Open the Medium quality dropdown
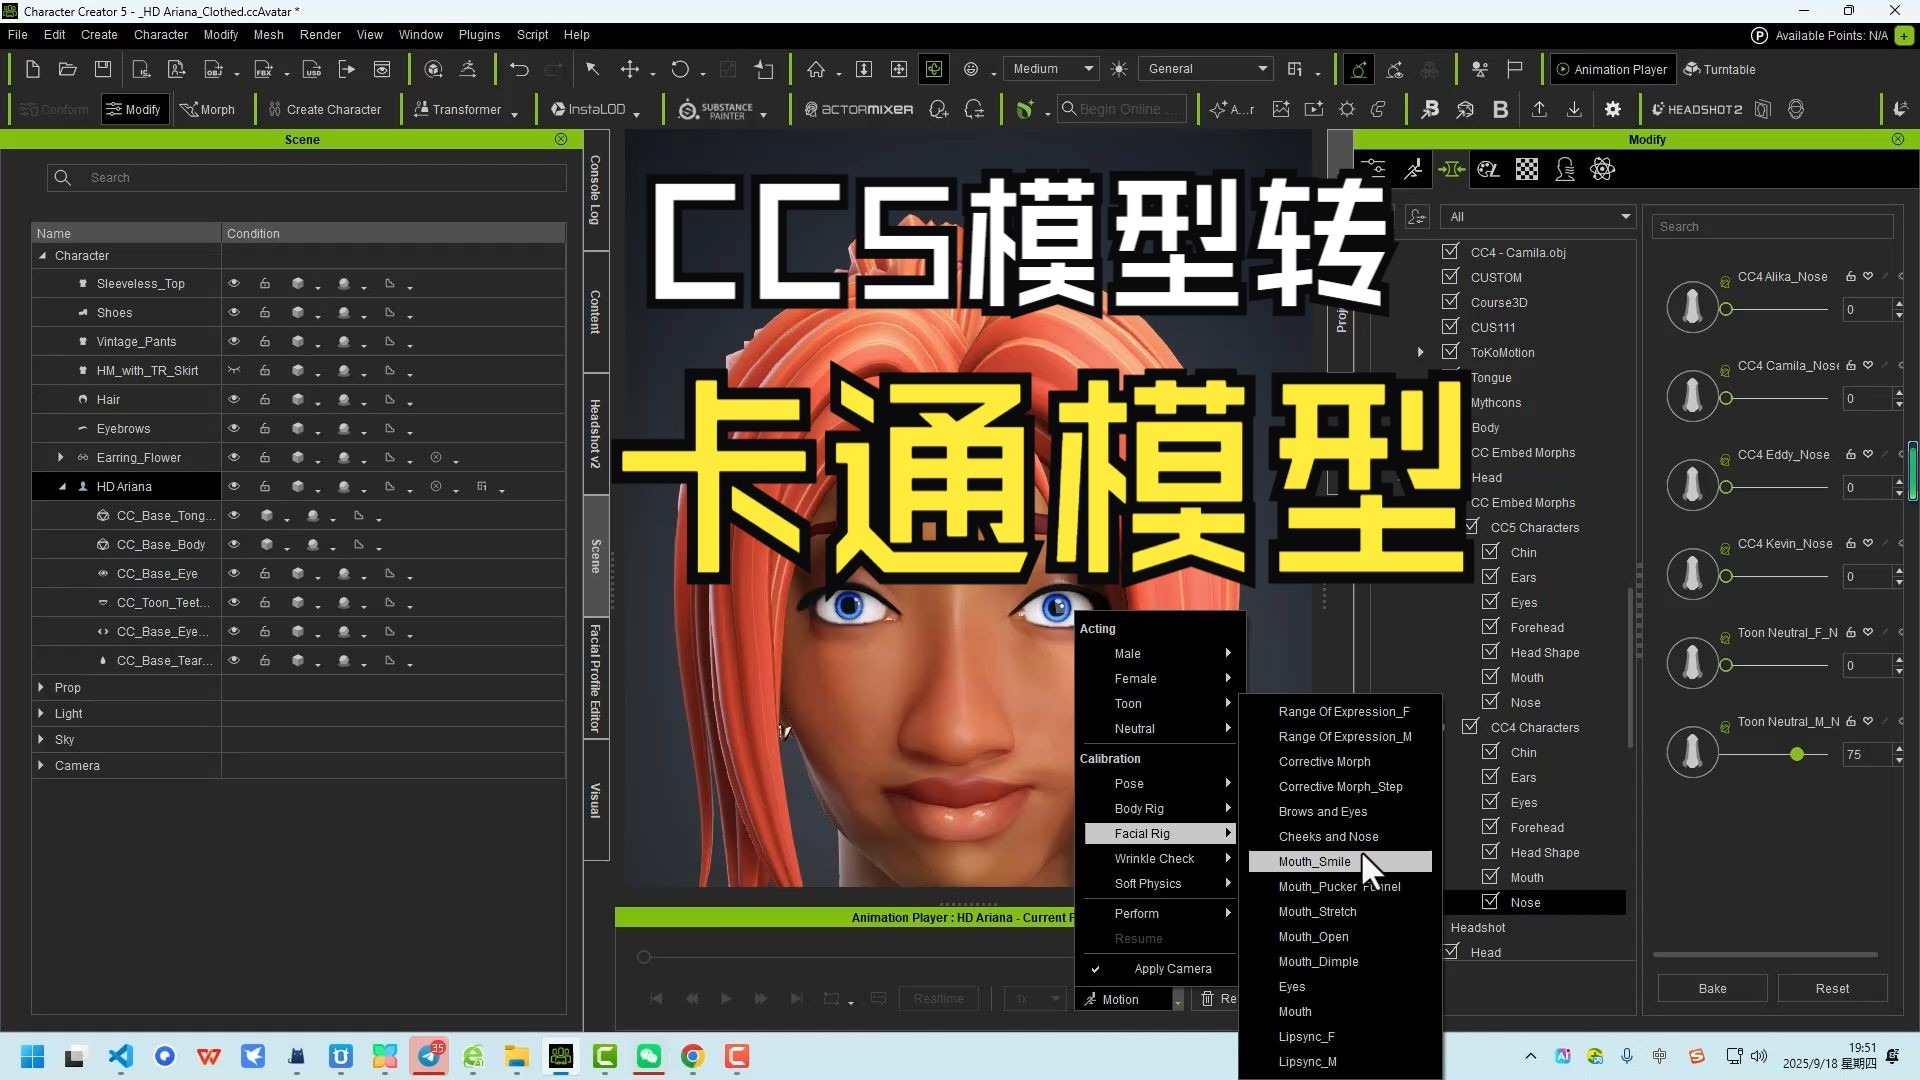 1051,69
